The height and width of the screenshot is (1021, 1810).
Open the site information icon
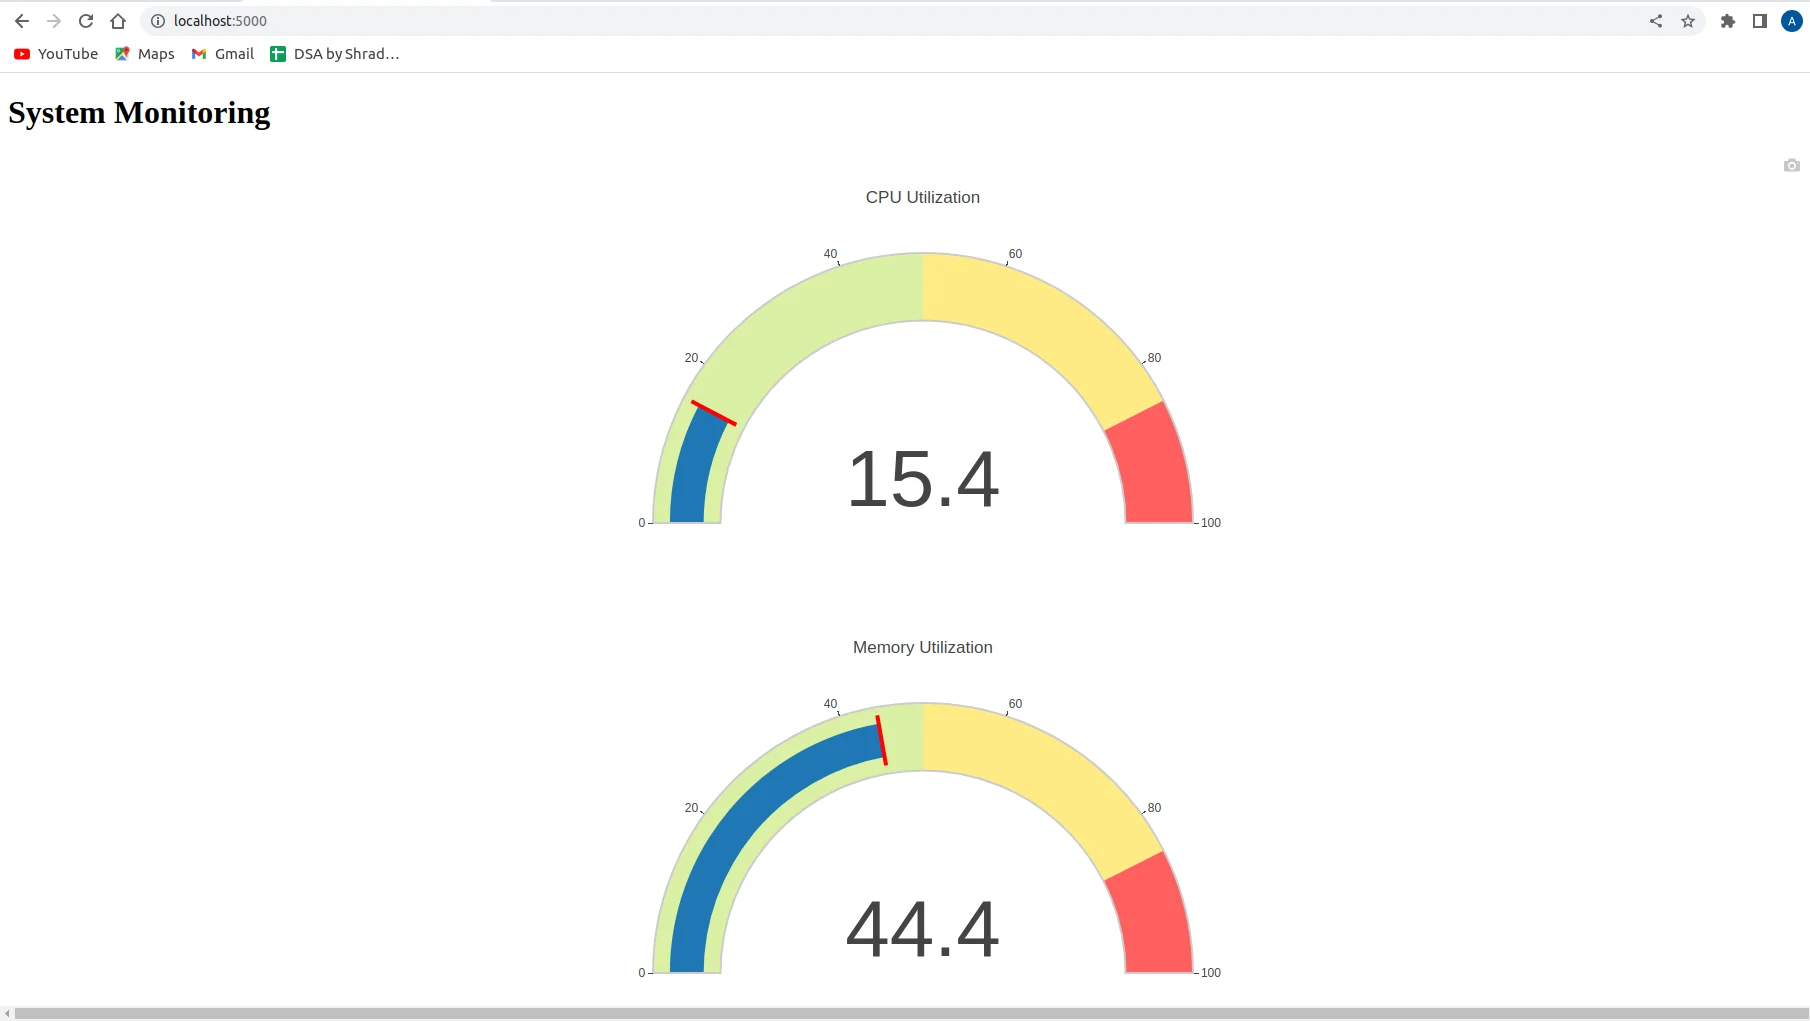[157, 21]
